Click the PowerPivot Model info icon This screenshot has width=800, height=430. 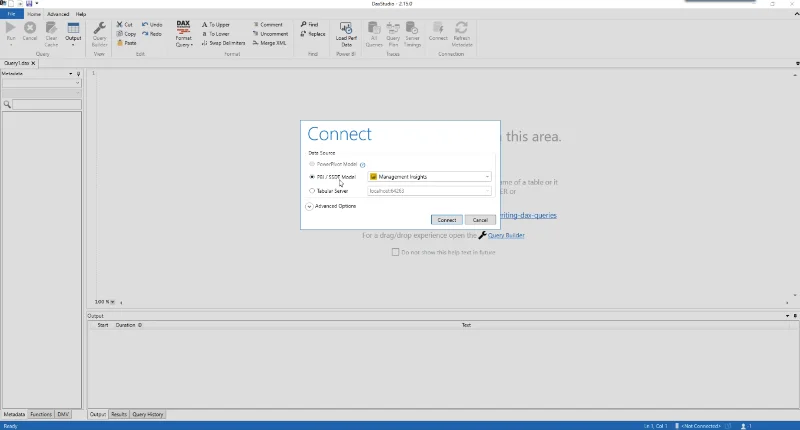363,165
